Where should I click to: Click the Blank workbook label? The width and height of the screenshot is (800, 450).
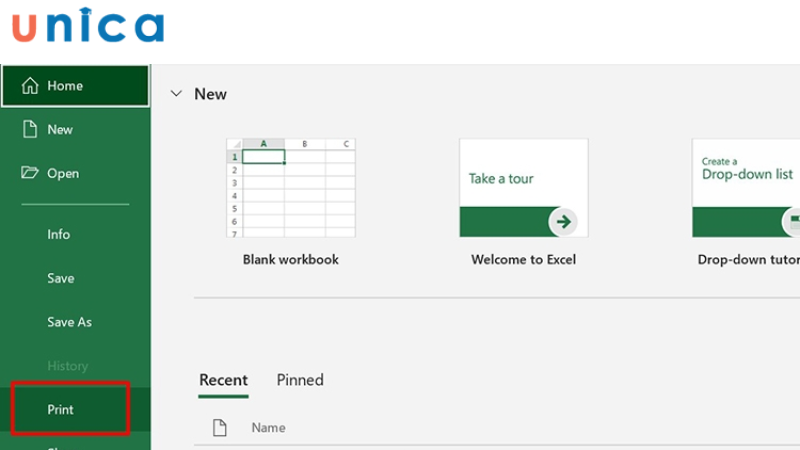tap(291, 260)
